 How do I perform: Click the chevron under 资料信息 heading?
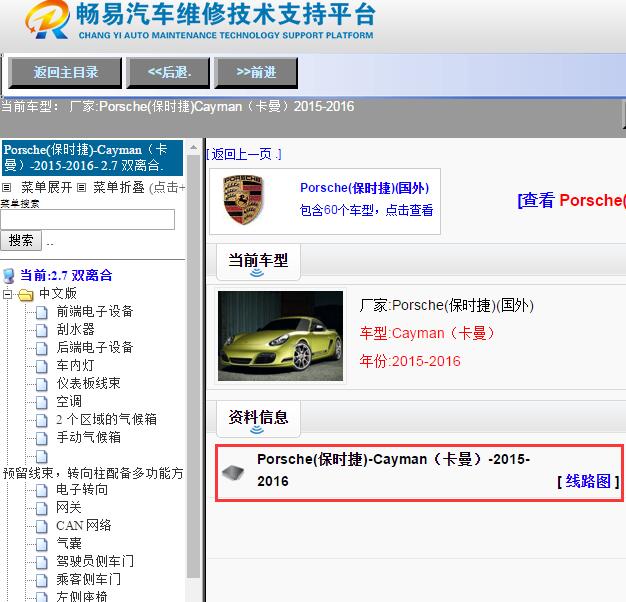pyautogui.click(x=257, y=430)
